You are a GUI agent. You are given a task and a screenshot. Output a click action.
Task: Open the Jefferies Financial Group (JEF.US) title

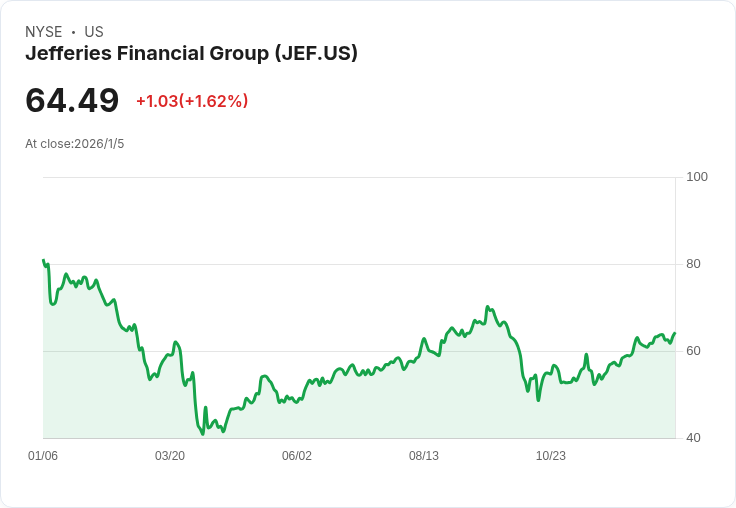tap(191, 53)
